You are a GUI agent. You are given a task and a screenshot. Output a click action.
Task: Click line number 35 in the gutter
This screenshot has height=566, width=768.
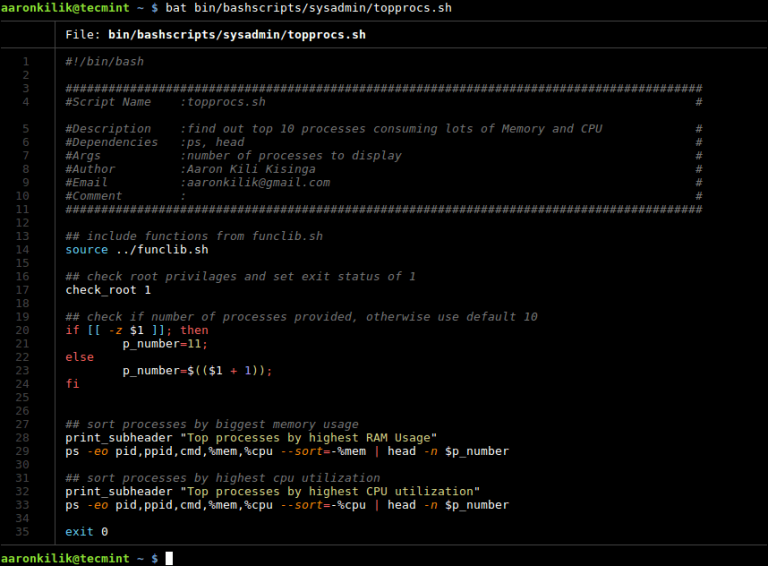pyautogui.click(x=24, y=531)
